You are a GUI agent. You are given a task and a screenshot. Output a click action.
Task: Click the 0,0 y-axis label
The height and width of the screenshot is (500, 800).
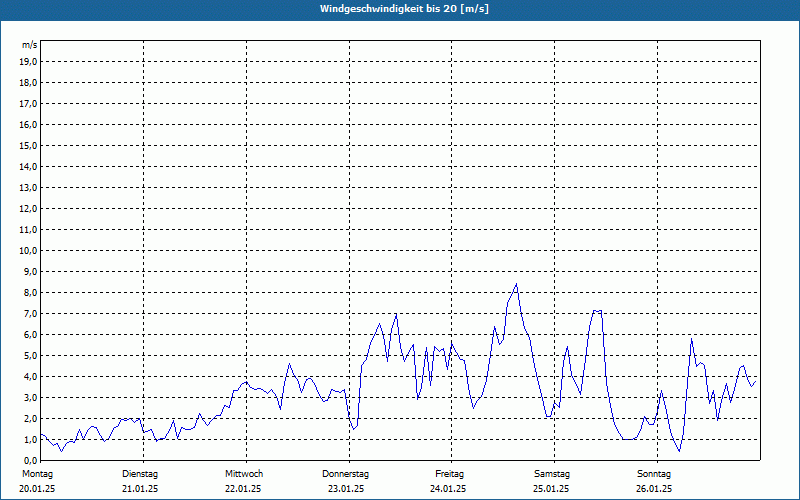click(30, 461)
